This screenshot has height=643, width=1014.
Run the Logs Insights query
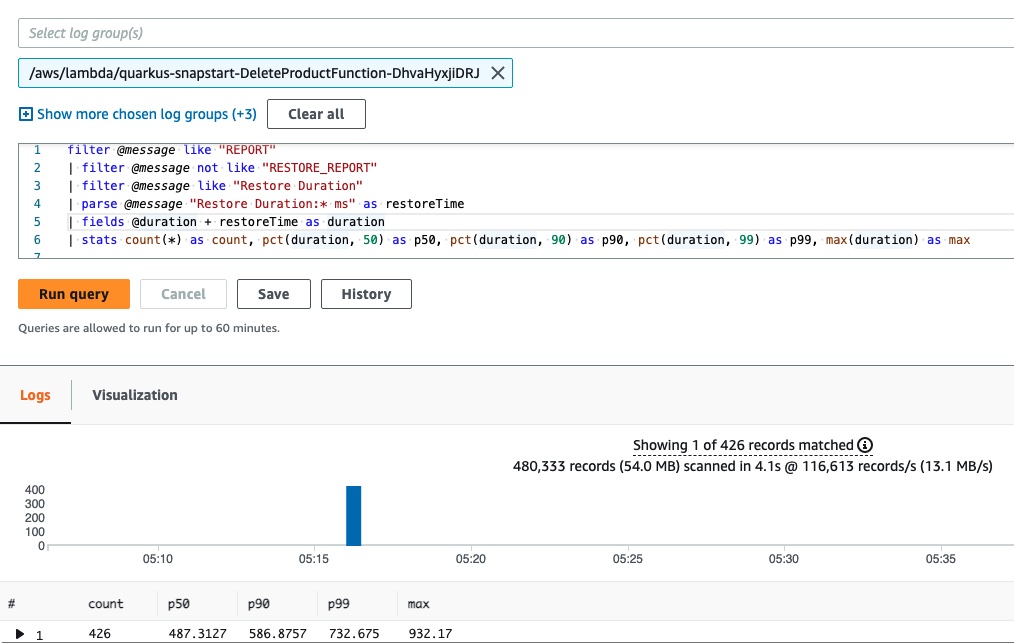pyautogui.click(x=74, y=294)
